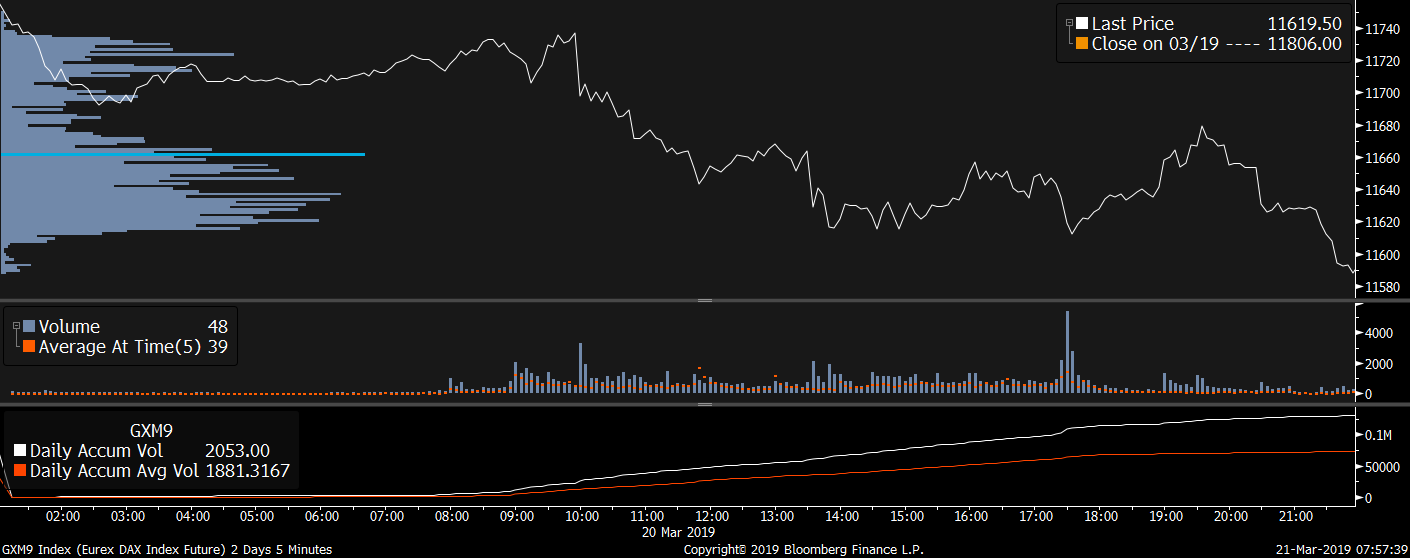Screen dimensions: 1410x558
Task: Click the 17:00 time axis label
Action: pos(1036,517)
